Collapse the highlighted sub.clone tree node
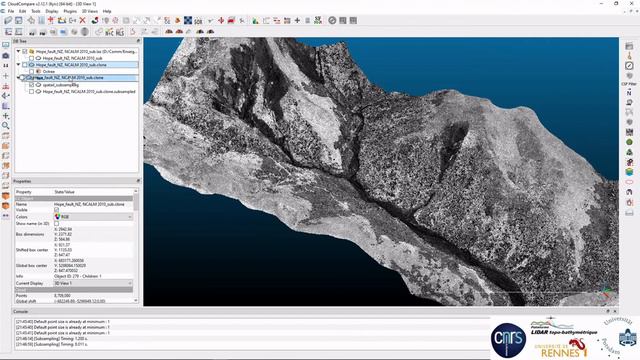640x360 pixels. pos(18,65)
